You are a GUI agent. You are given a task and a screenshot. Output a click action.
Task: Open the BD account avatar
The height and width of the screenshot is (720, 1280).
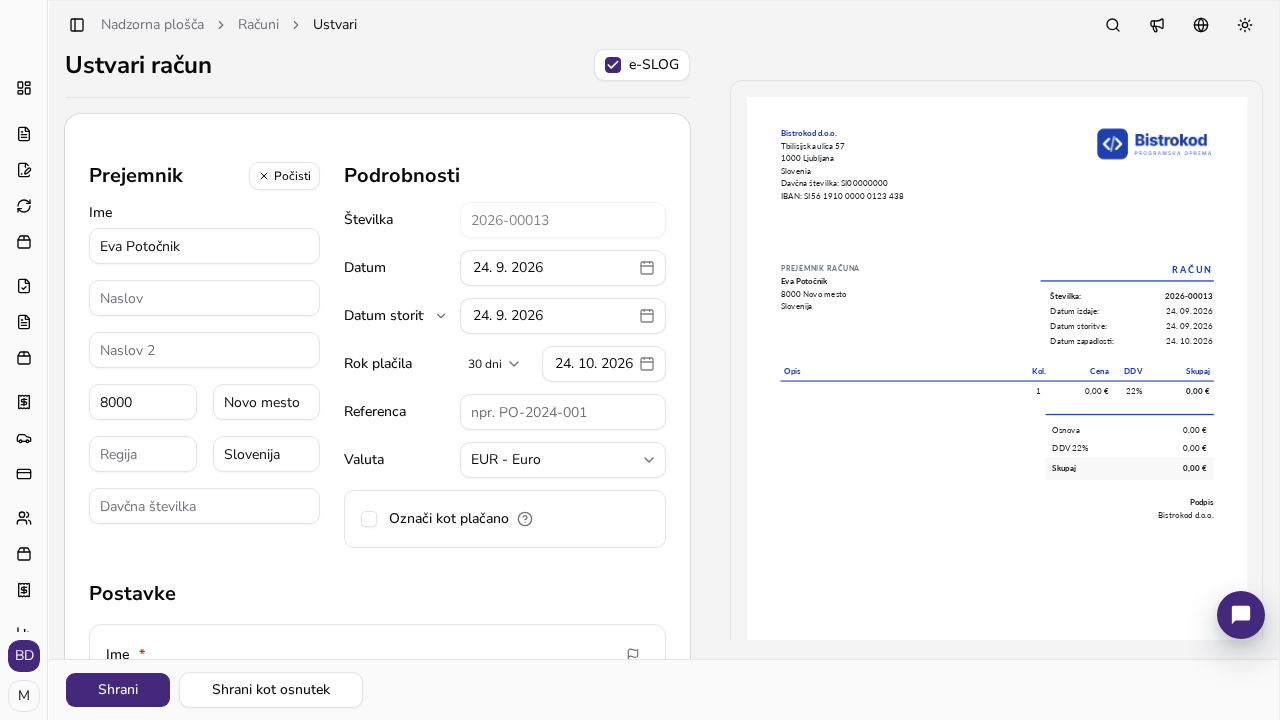[x=24, y=656]
